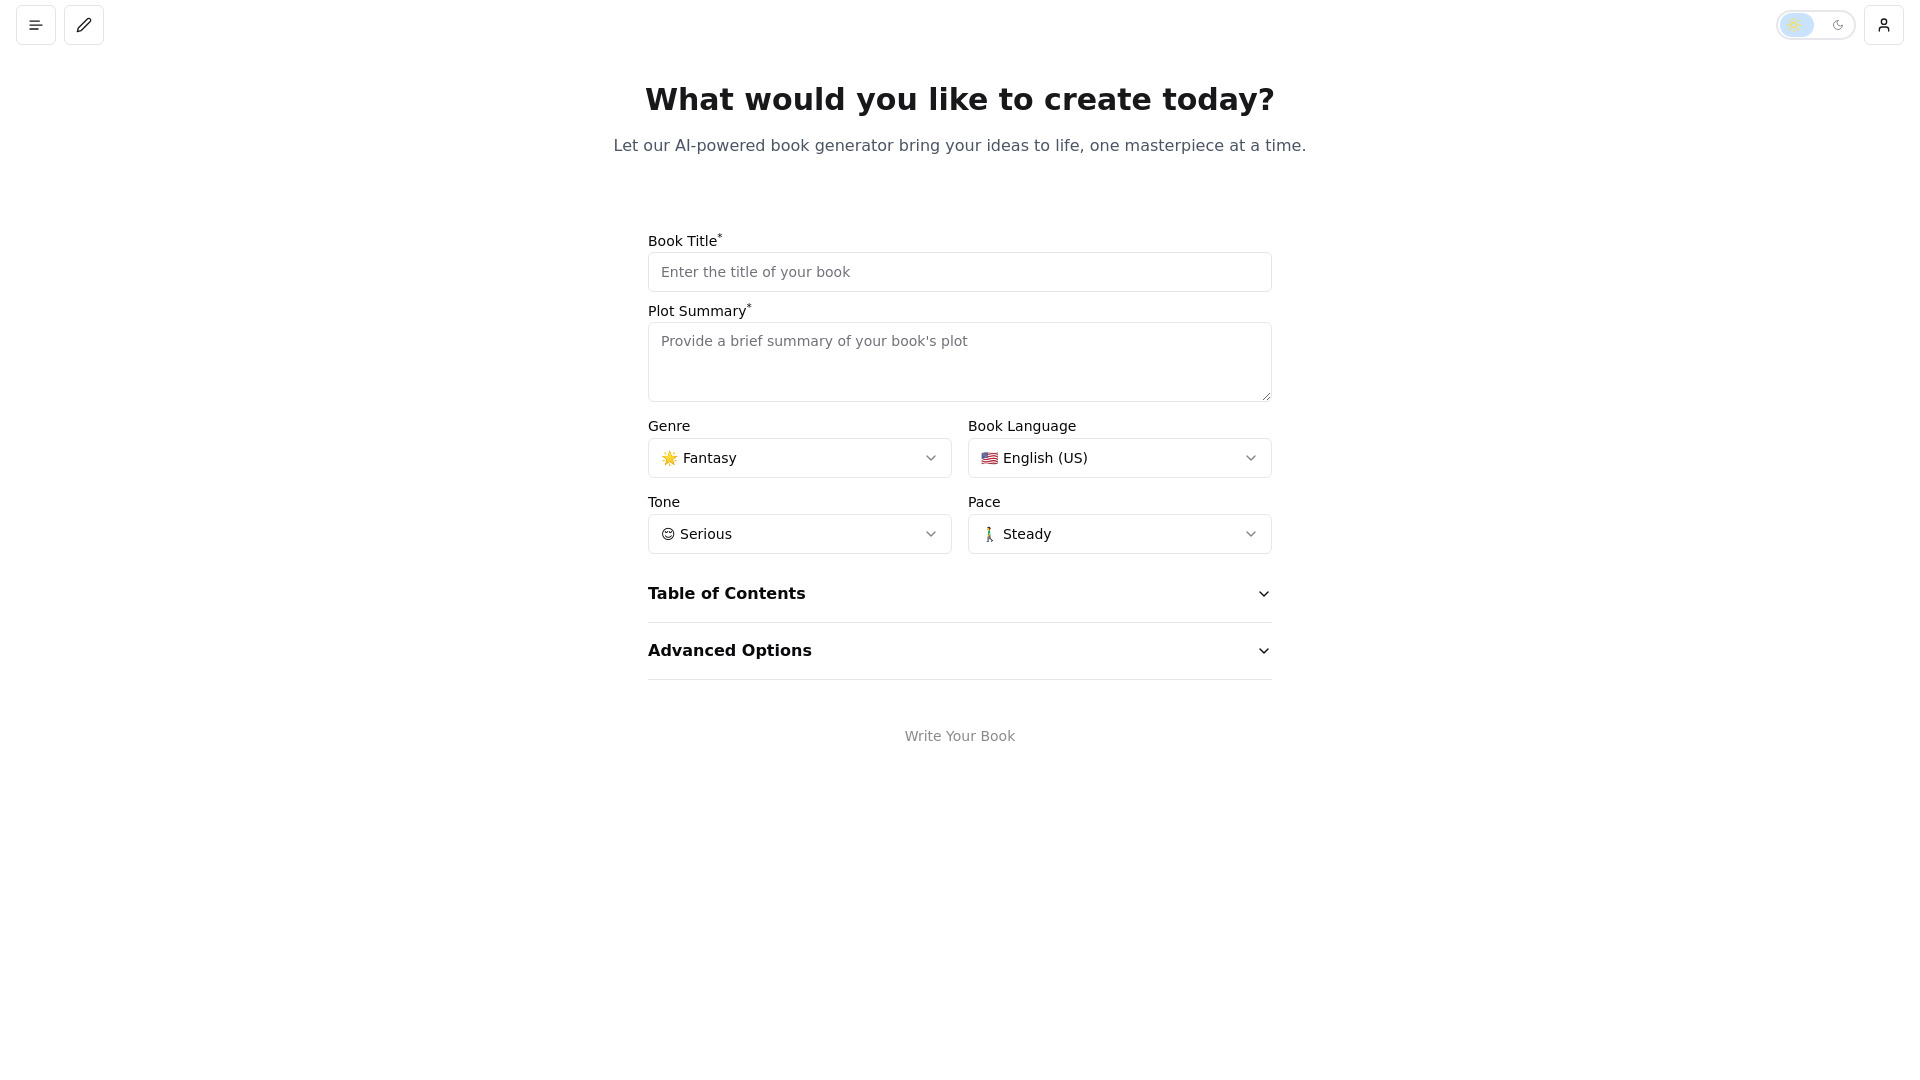Expand the Advanced Options section

coord(960,650)
